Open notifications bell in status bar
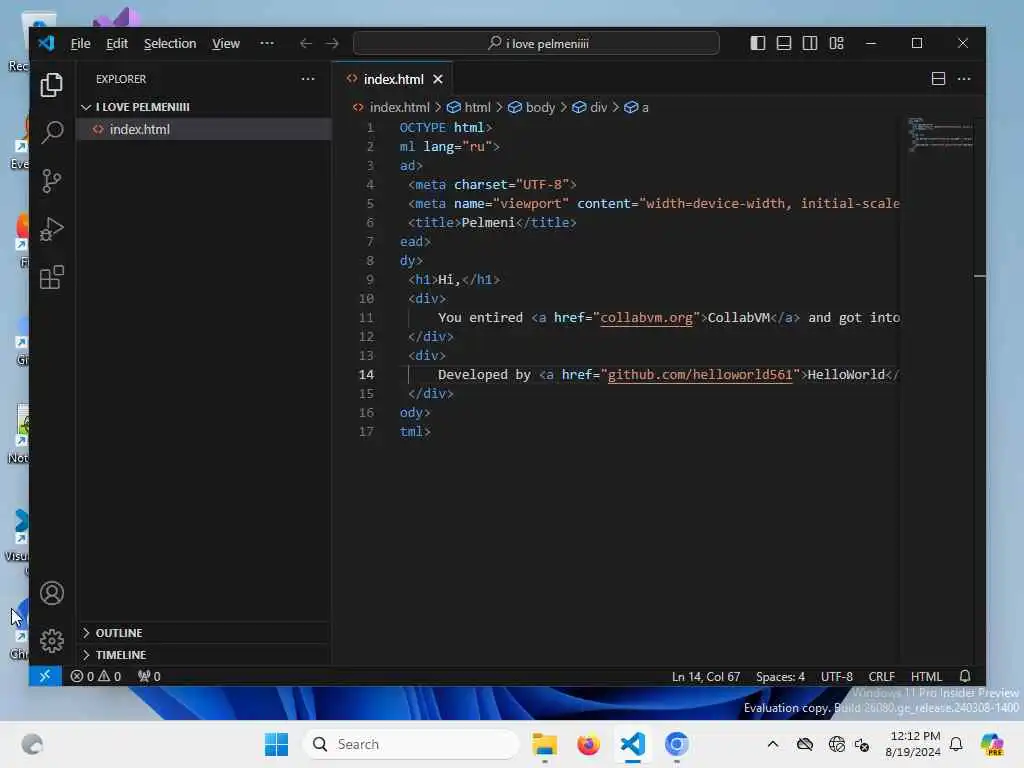The height and width of the screenshot is (768, 1024). tap(965, 676)
